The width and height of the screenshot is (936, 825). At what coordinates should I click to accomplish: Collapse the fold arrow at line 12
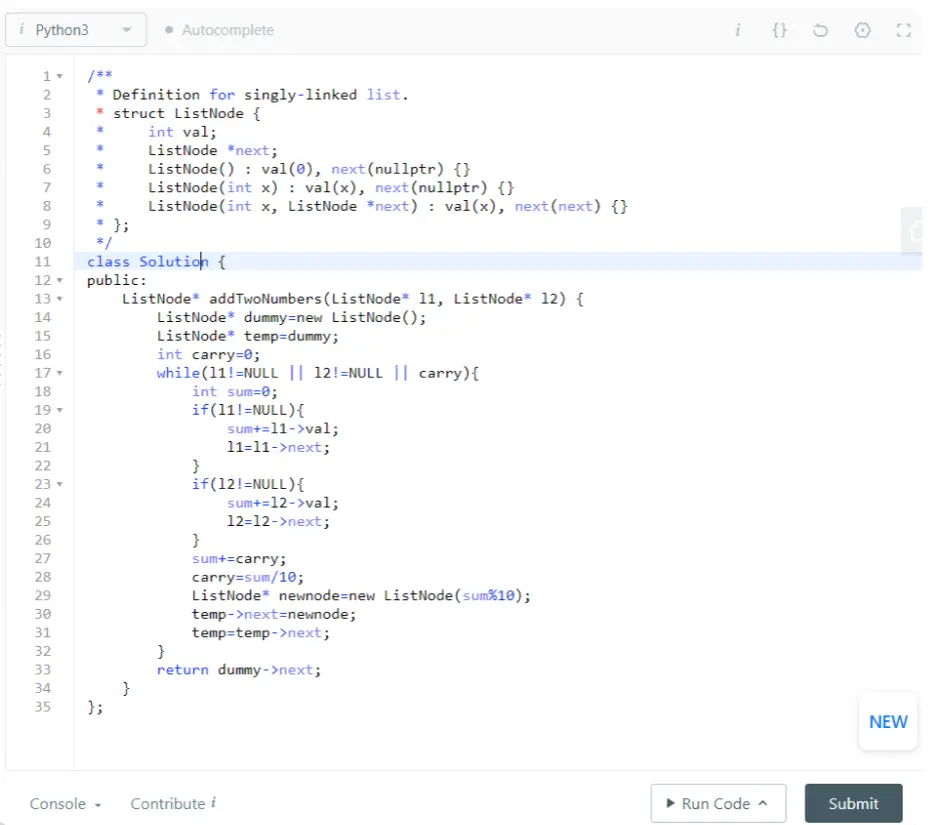coord(60,280)
